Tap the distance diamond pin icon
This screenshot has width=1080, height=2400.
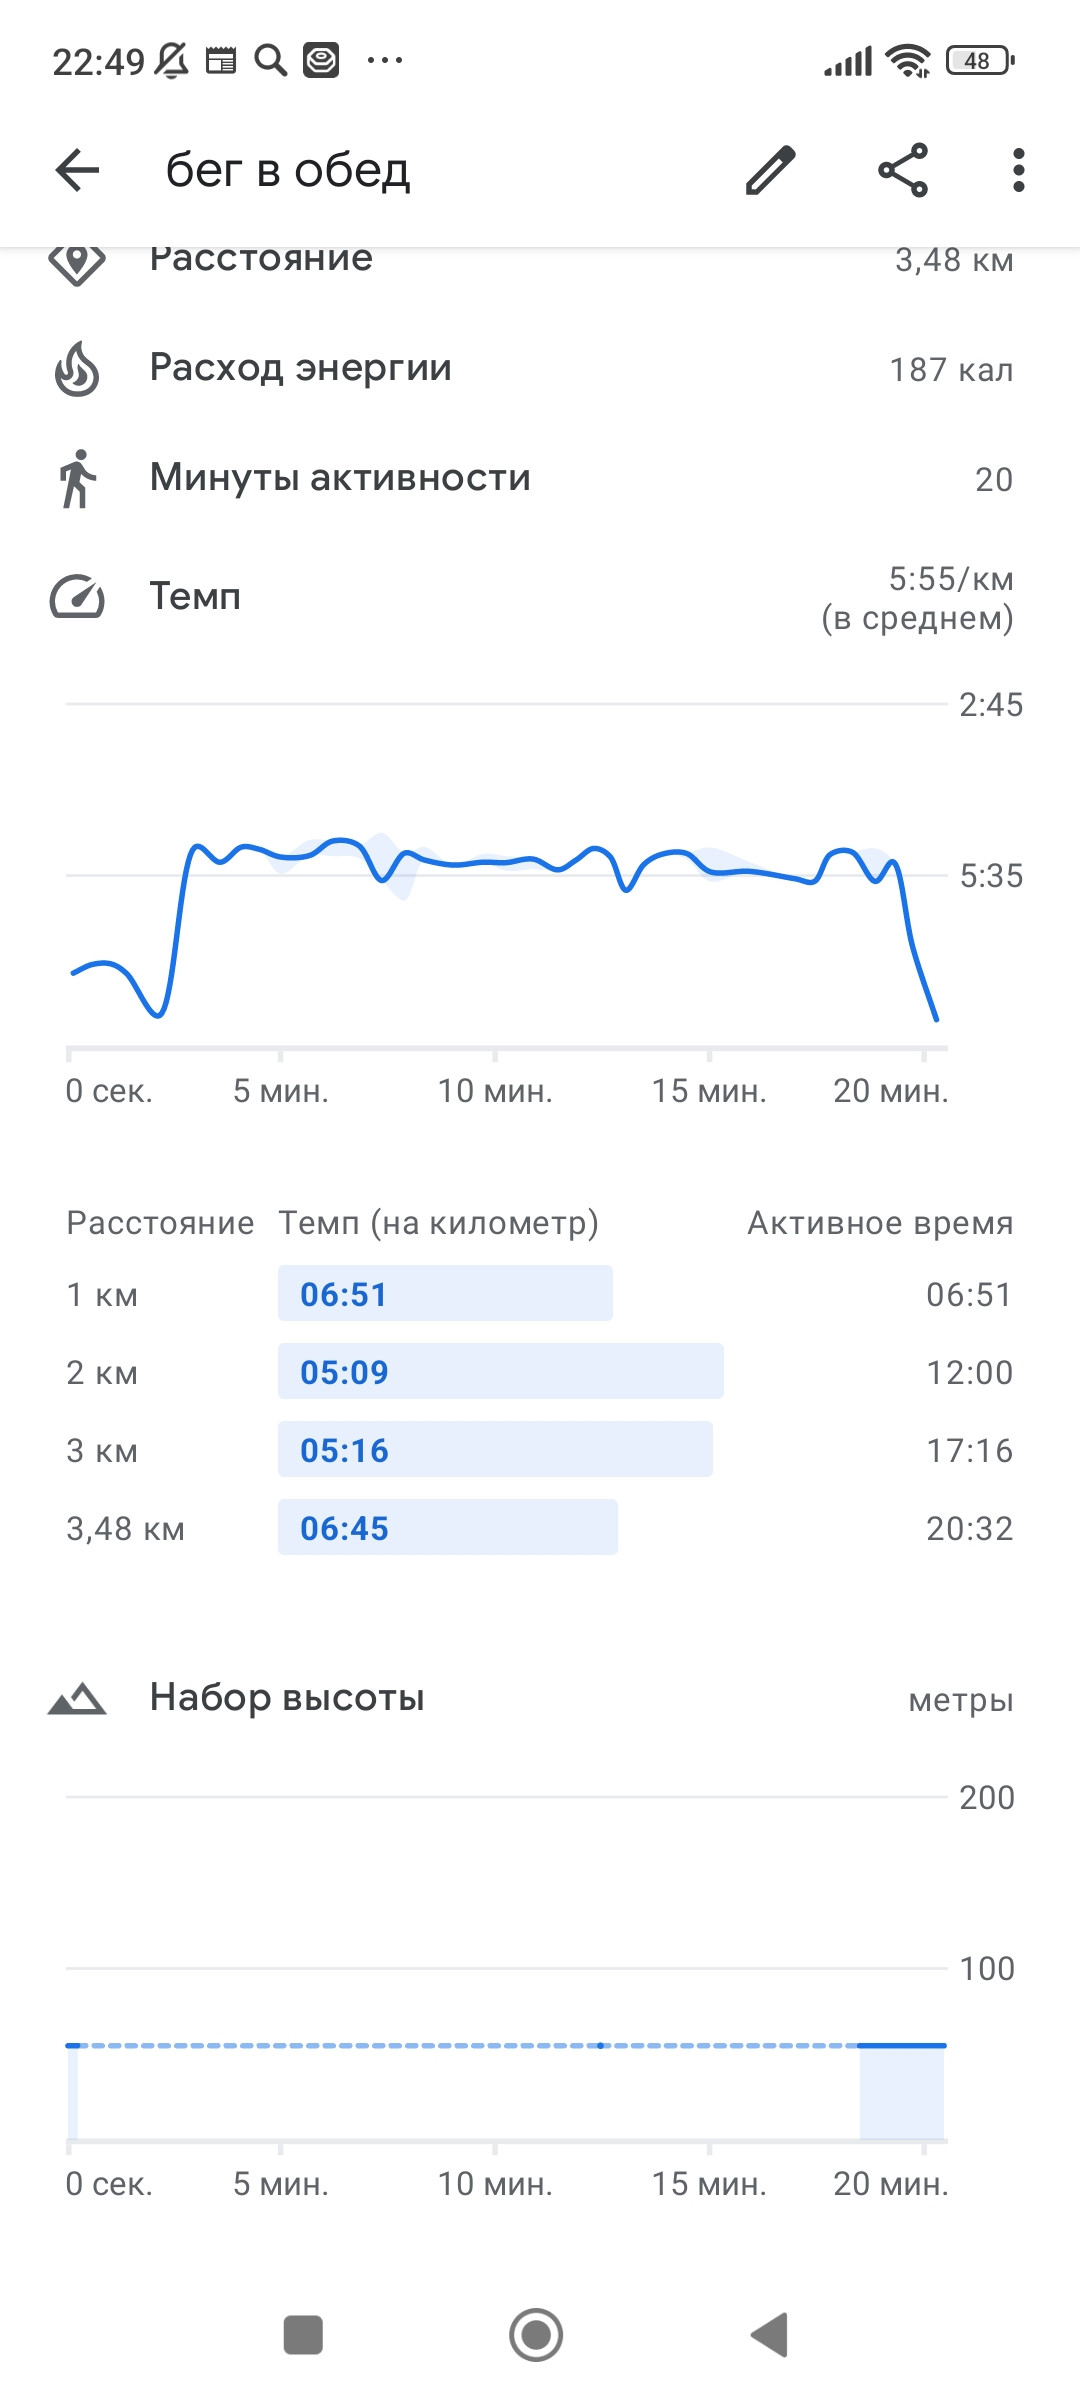point(77,262)
